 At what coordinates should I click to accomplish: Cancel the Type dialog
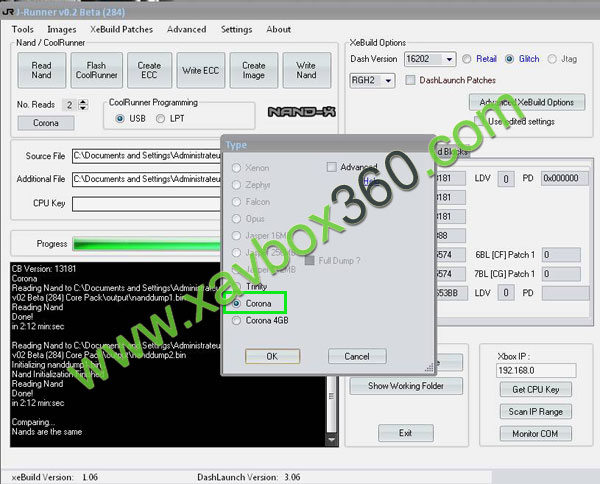(357, 356)
